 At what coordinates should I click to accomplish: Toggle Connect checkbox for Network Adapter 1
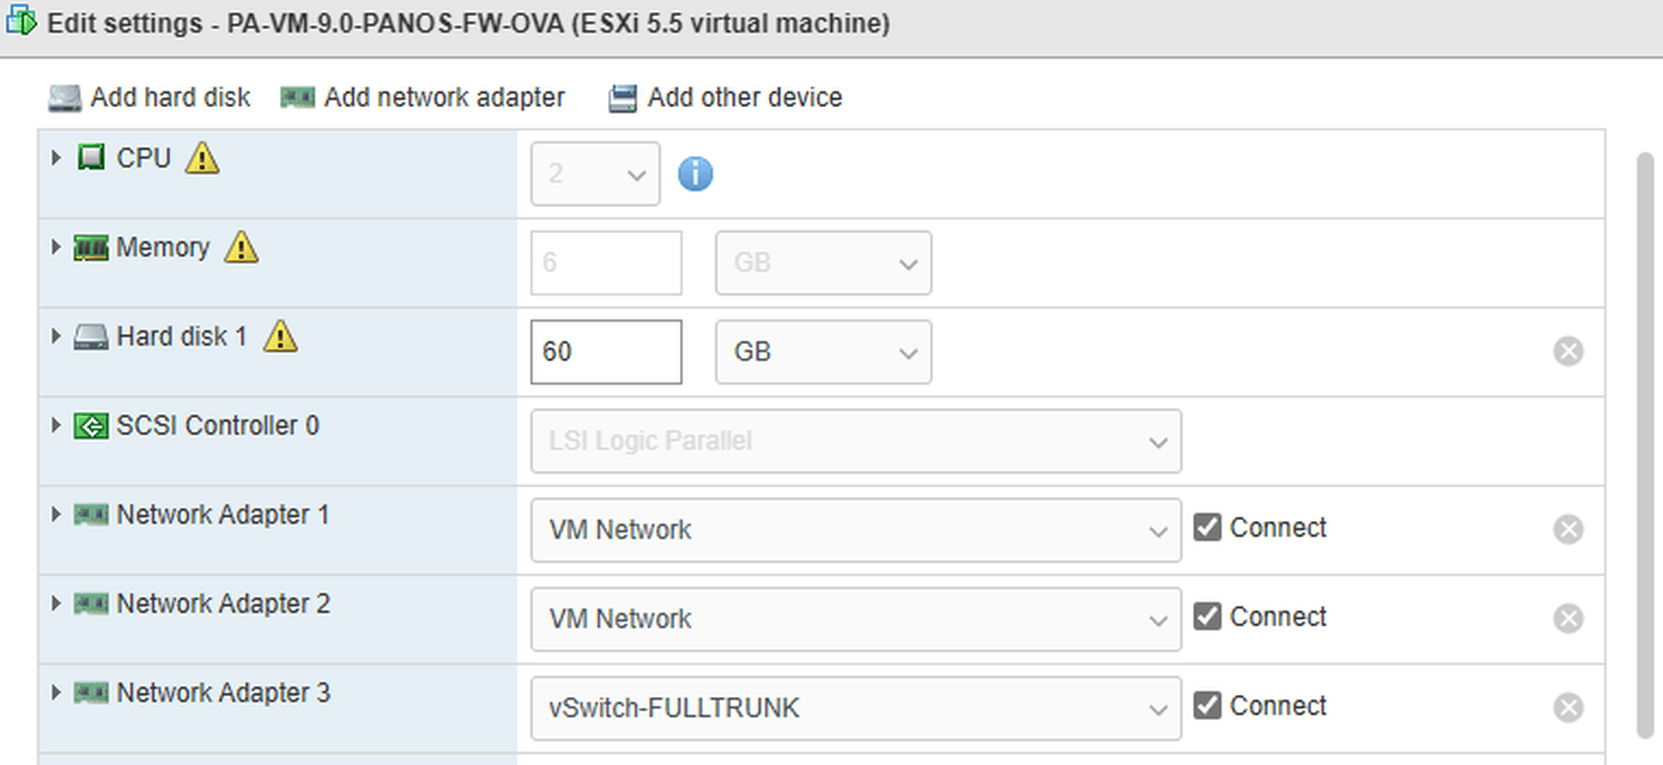(x=1207, y=527)
